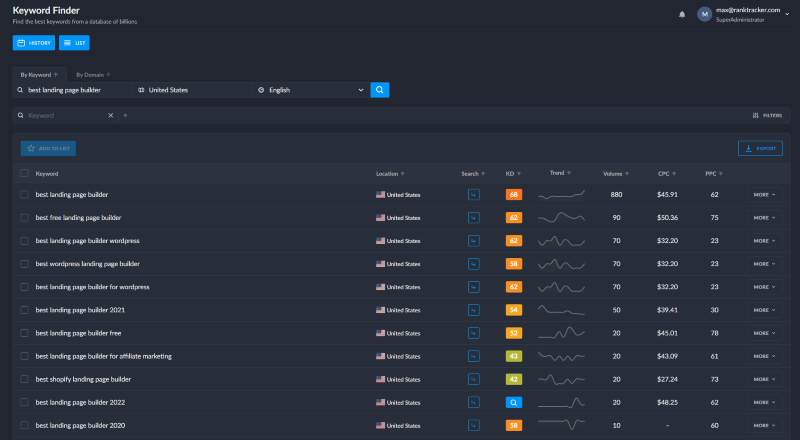
Task: Sort table by Volume column
Action: click(x=616, y=174)
